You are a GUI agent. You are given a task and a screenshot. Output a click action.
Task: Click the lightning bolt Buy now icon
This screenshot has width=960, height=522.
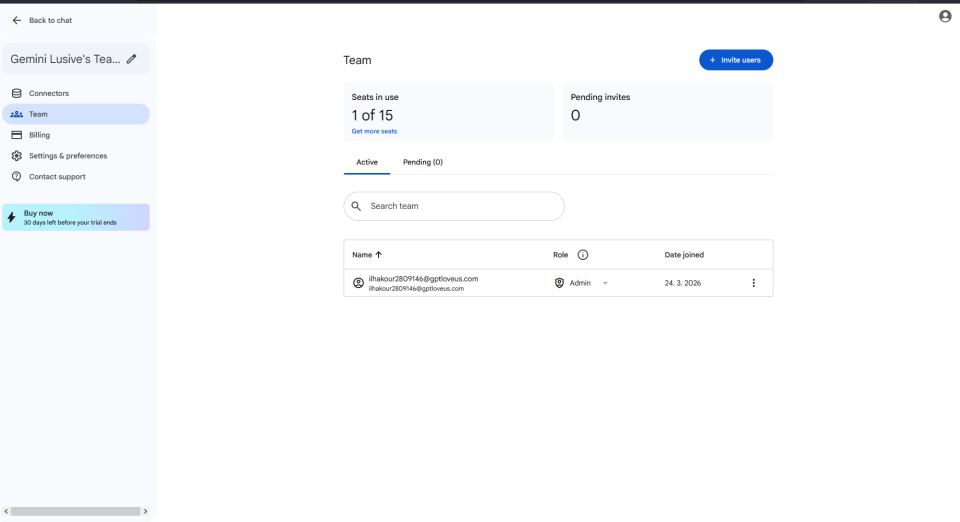[x=12, y=218]
